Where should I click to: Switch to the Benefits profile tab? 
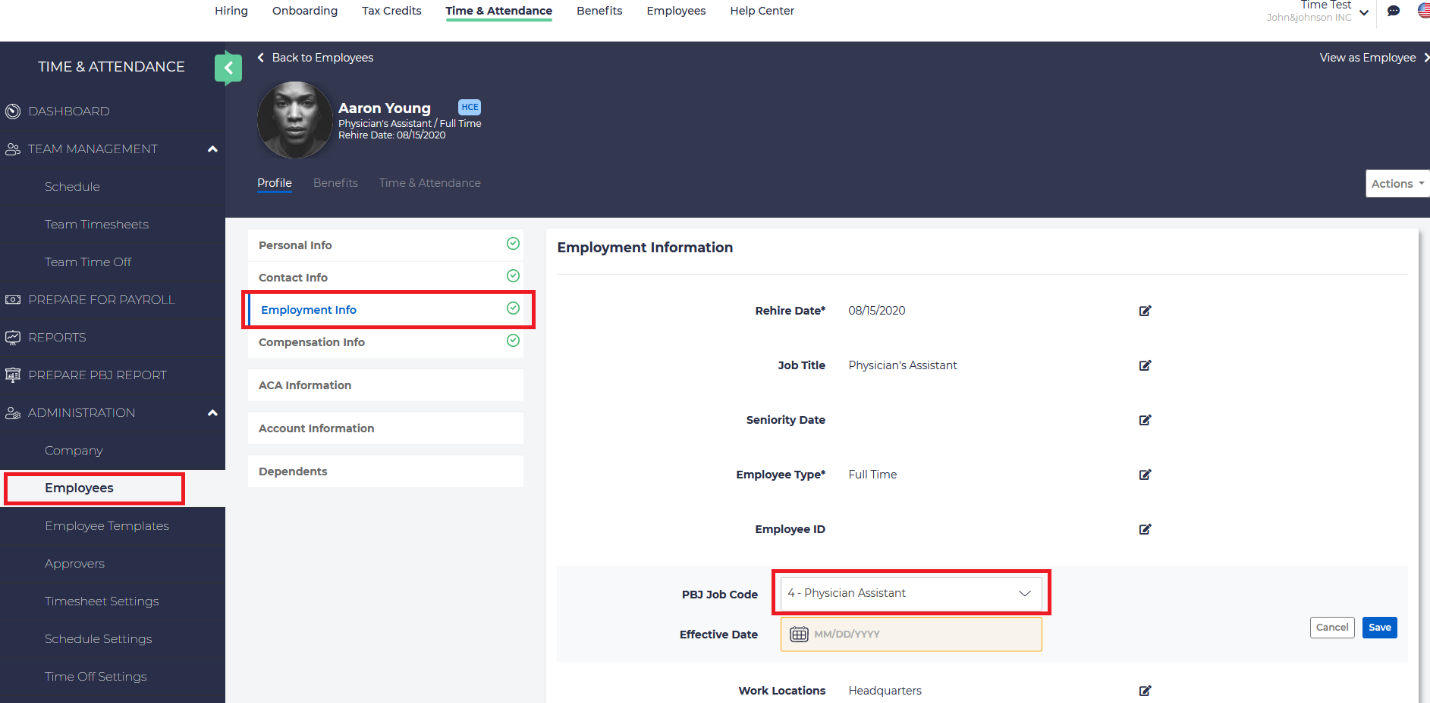pyautogui.click(x=335, y=183)
